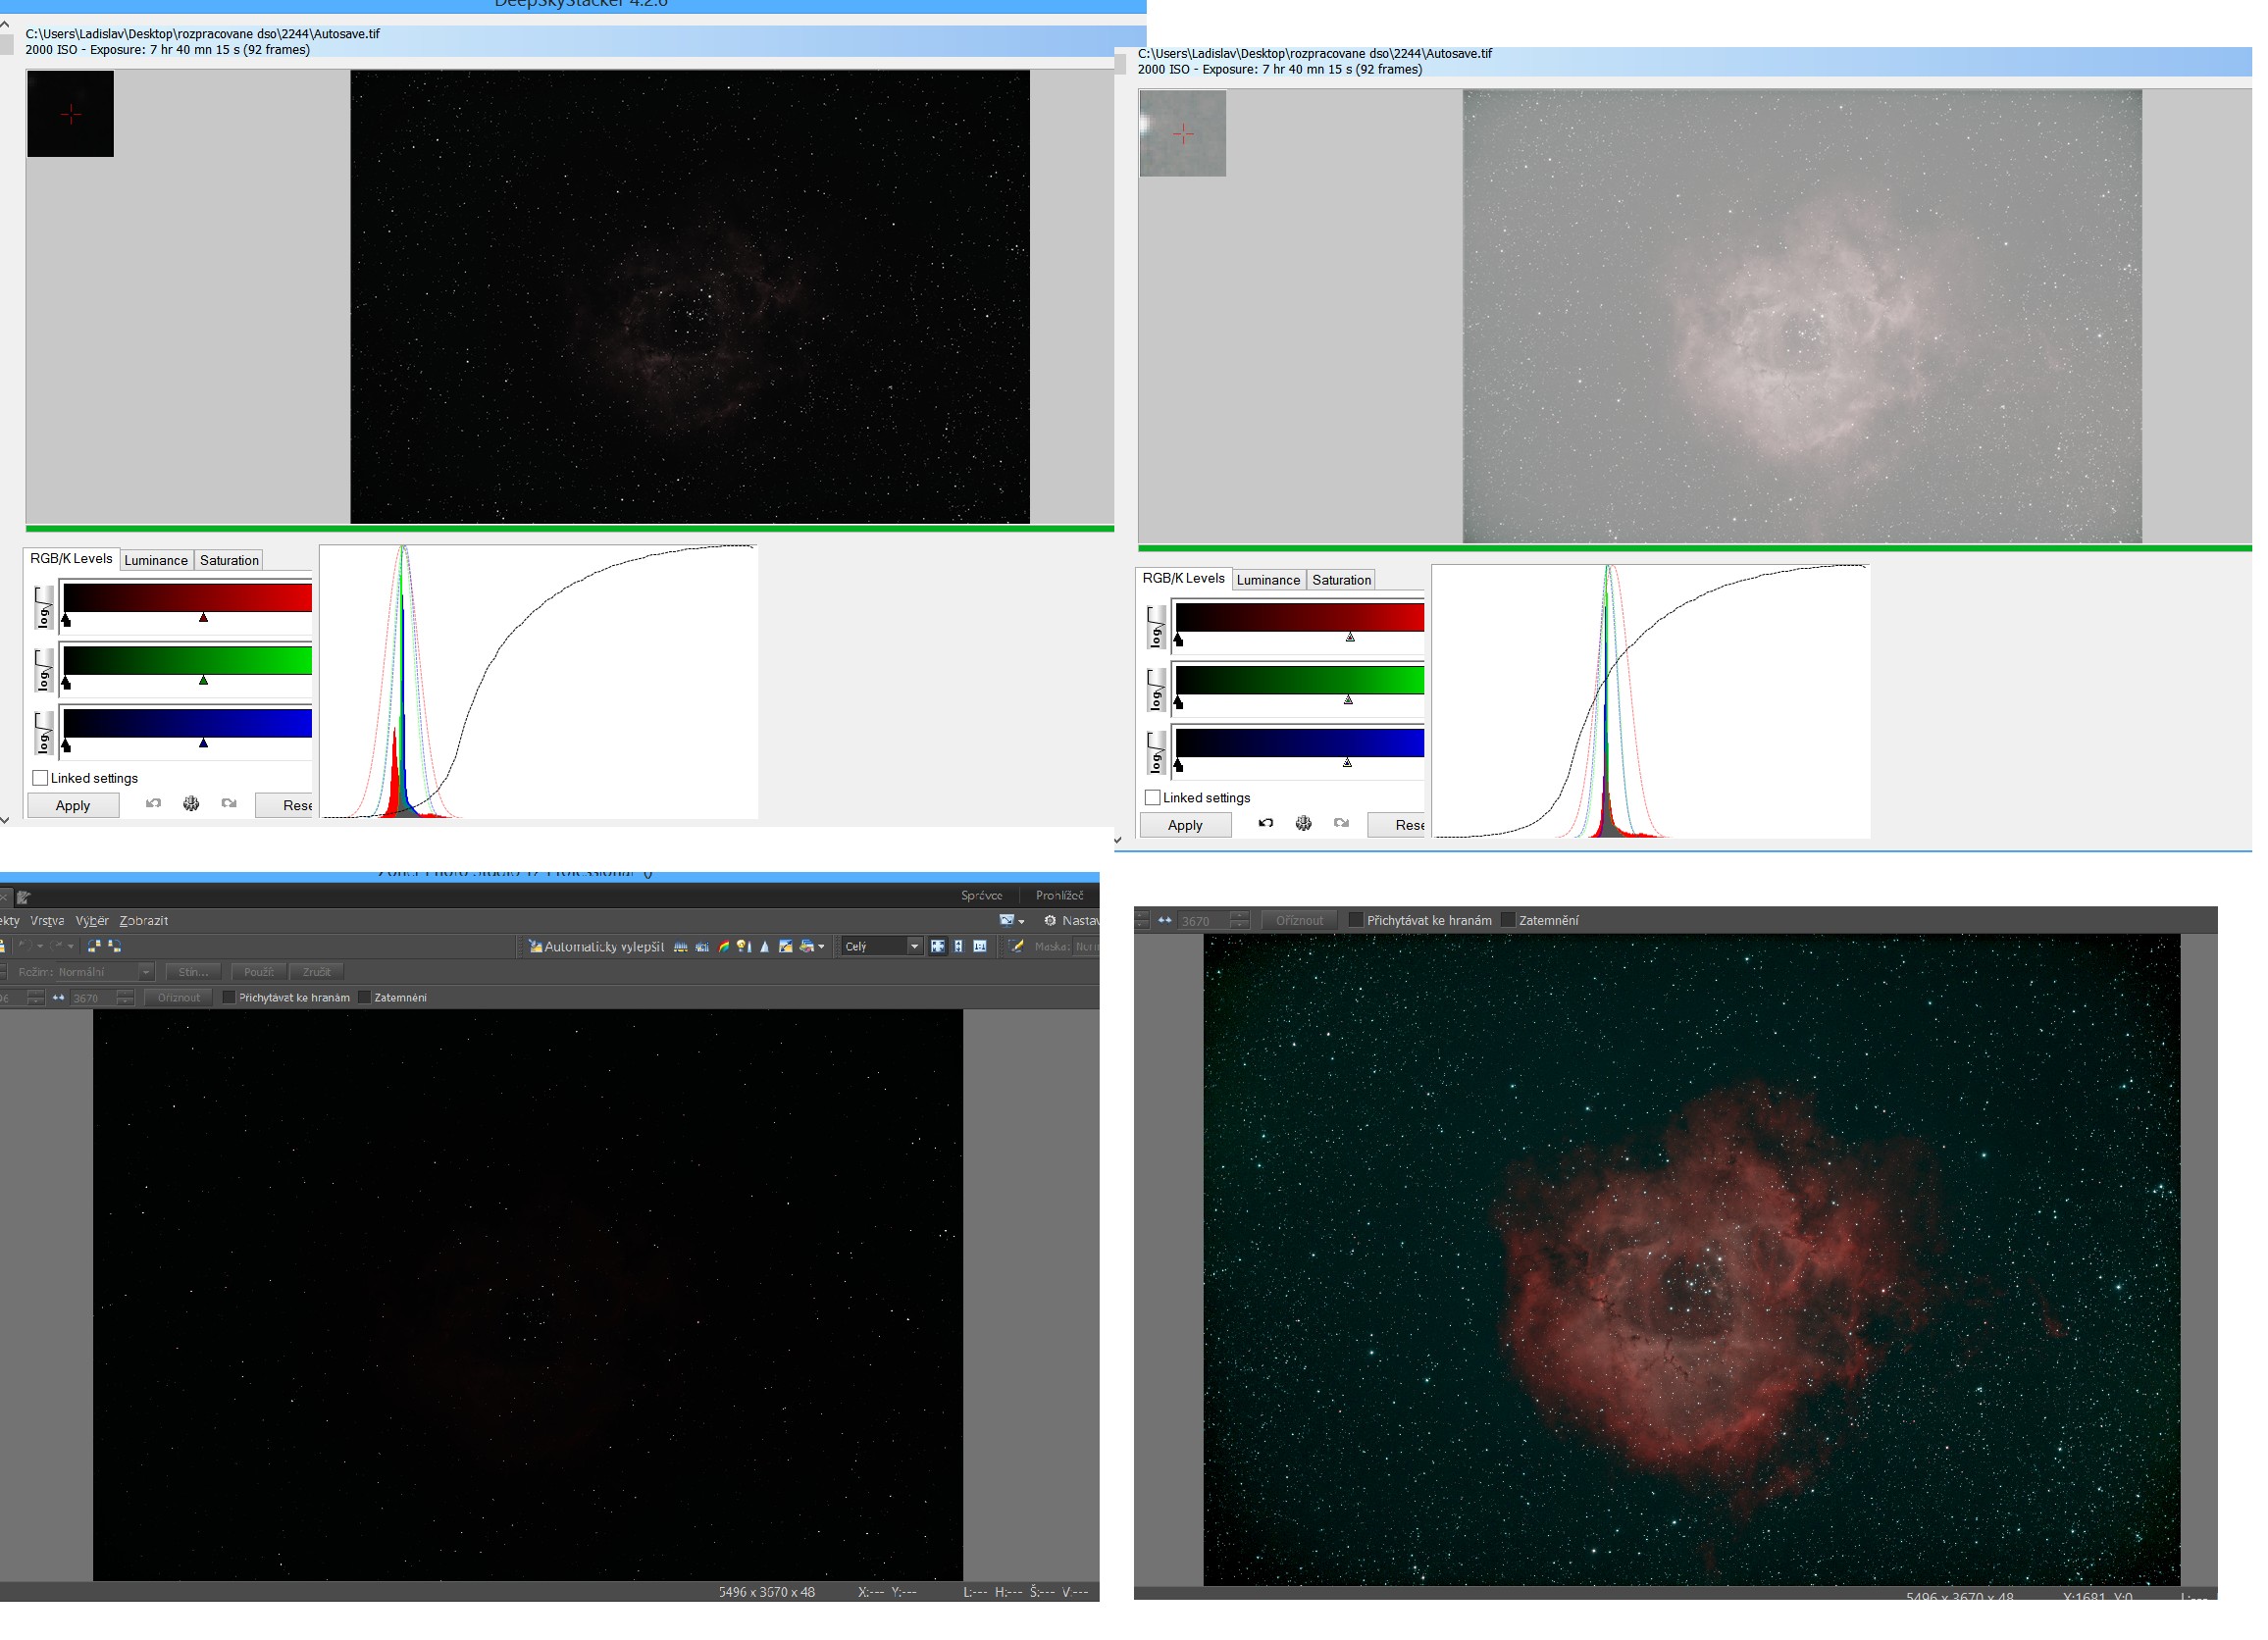Open the Zobrazit menu
Screen dimensions: 2268x1640
pos(143,921)
